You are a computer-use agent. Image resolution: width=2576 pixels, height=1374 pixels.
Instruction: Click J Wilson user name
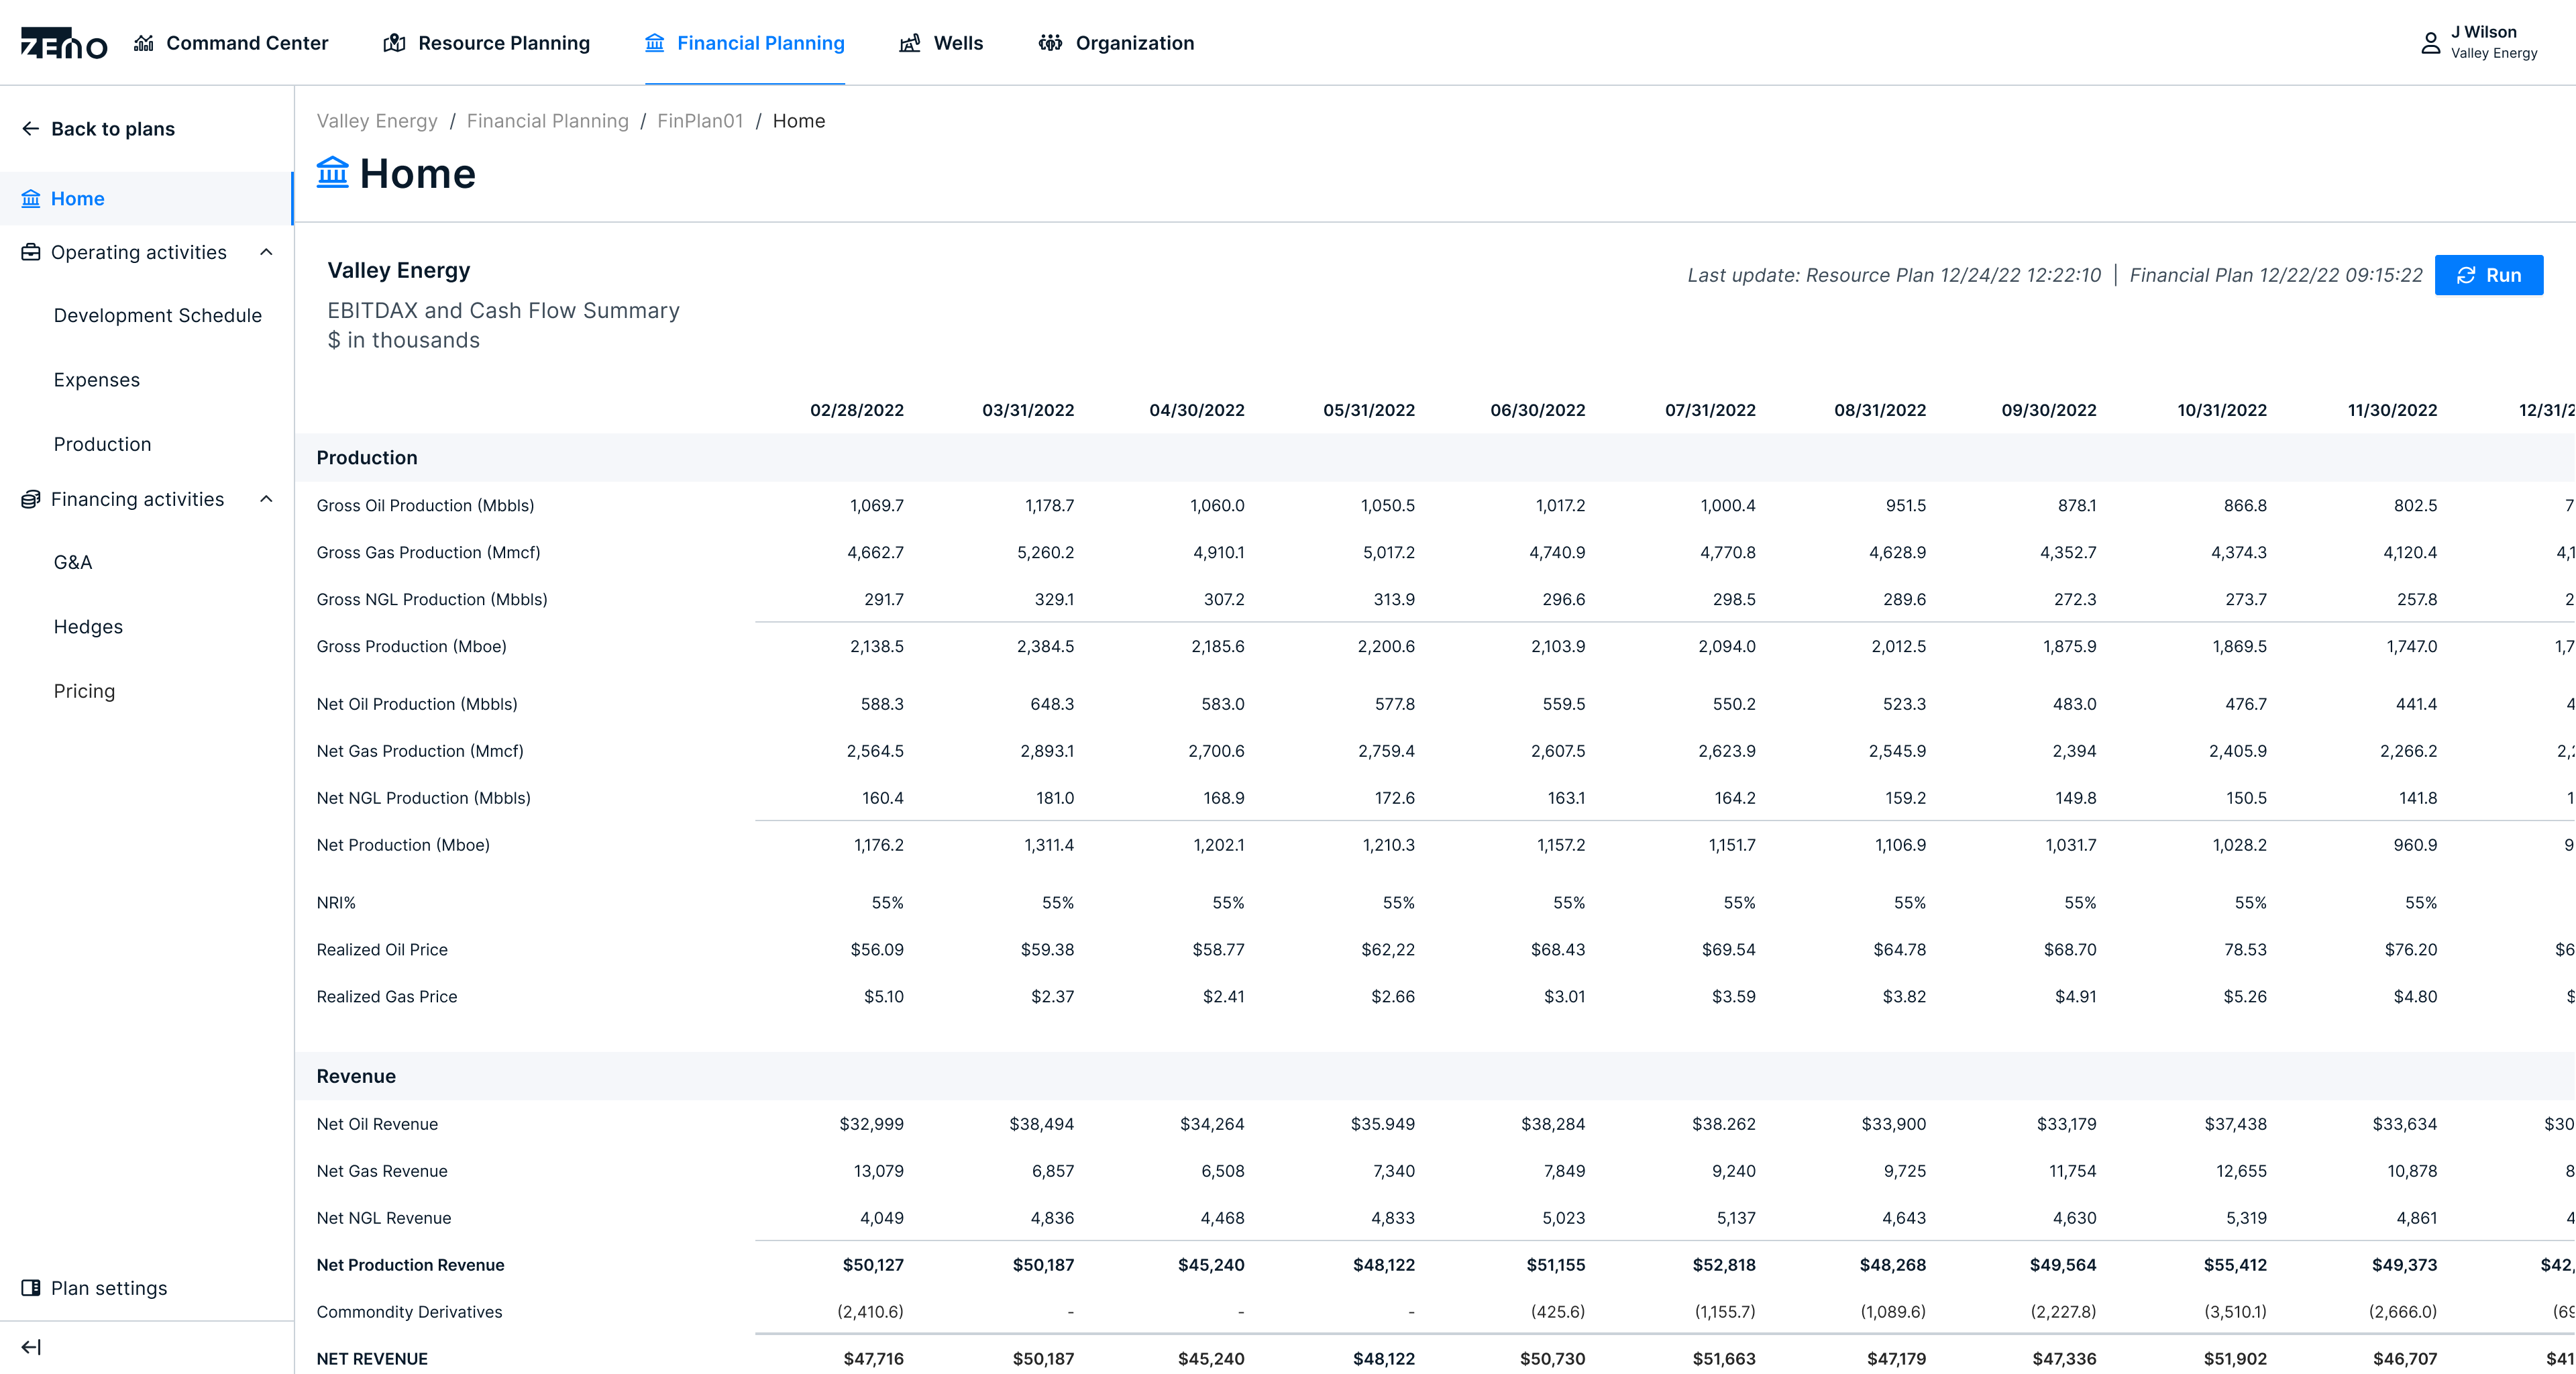pos(2483,32)
